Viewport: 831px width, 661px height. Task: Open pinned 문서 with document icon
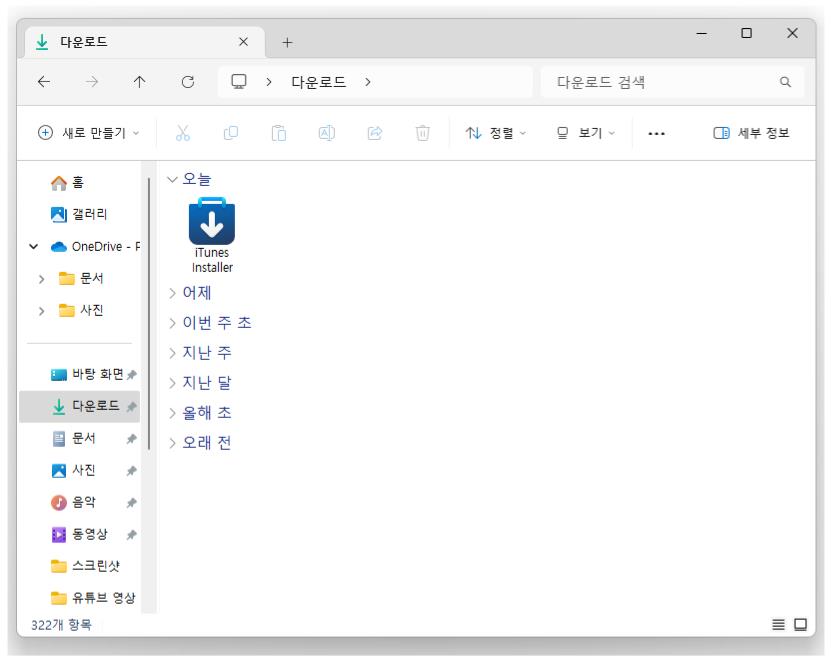point(74,438)
